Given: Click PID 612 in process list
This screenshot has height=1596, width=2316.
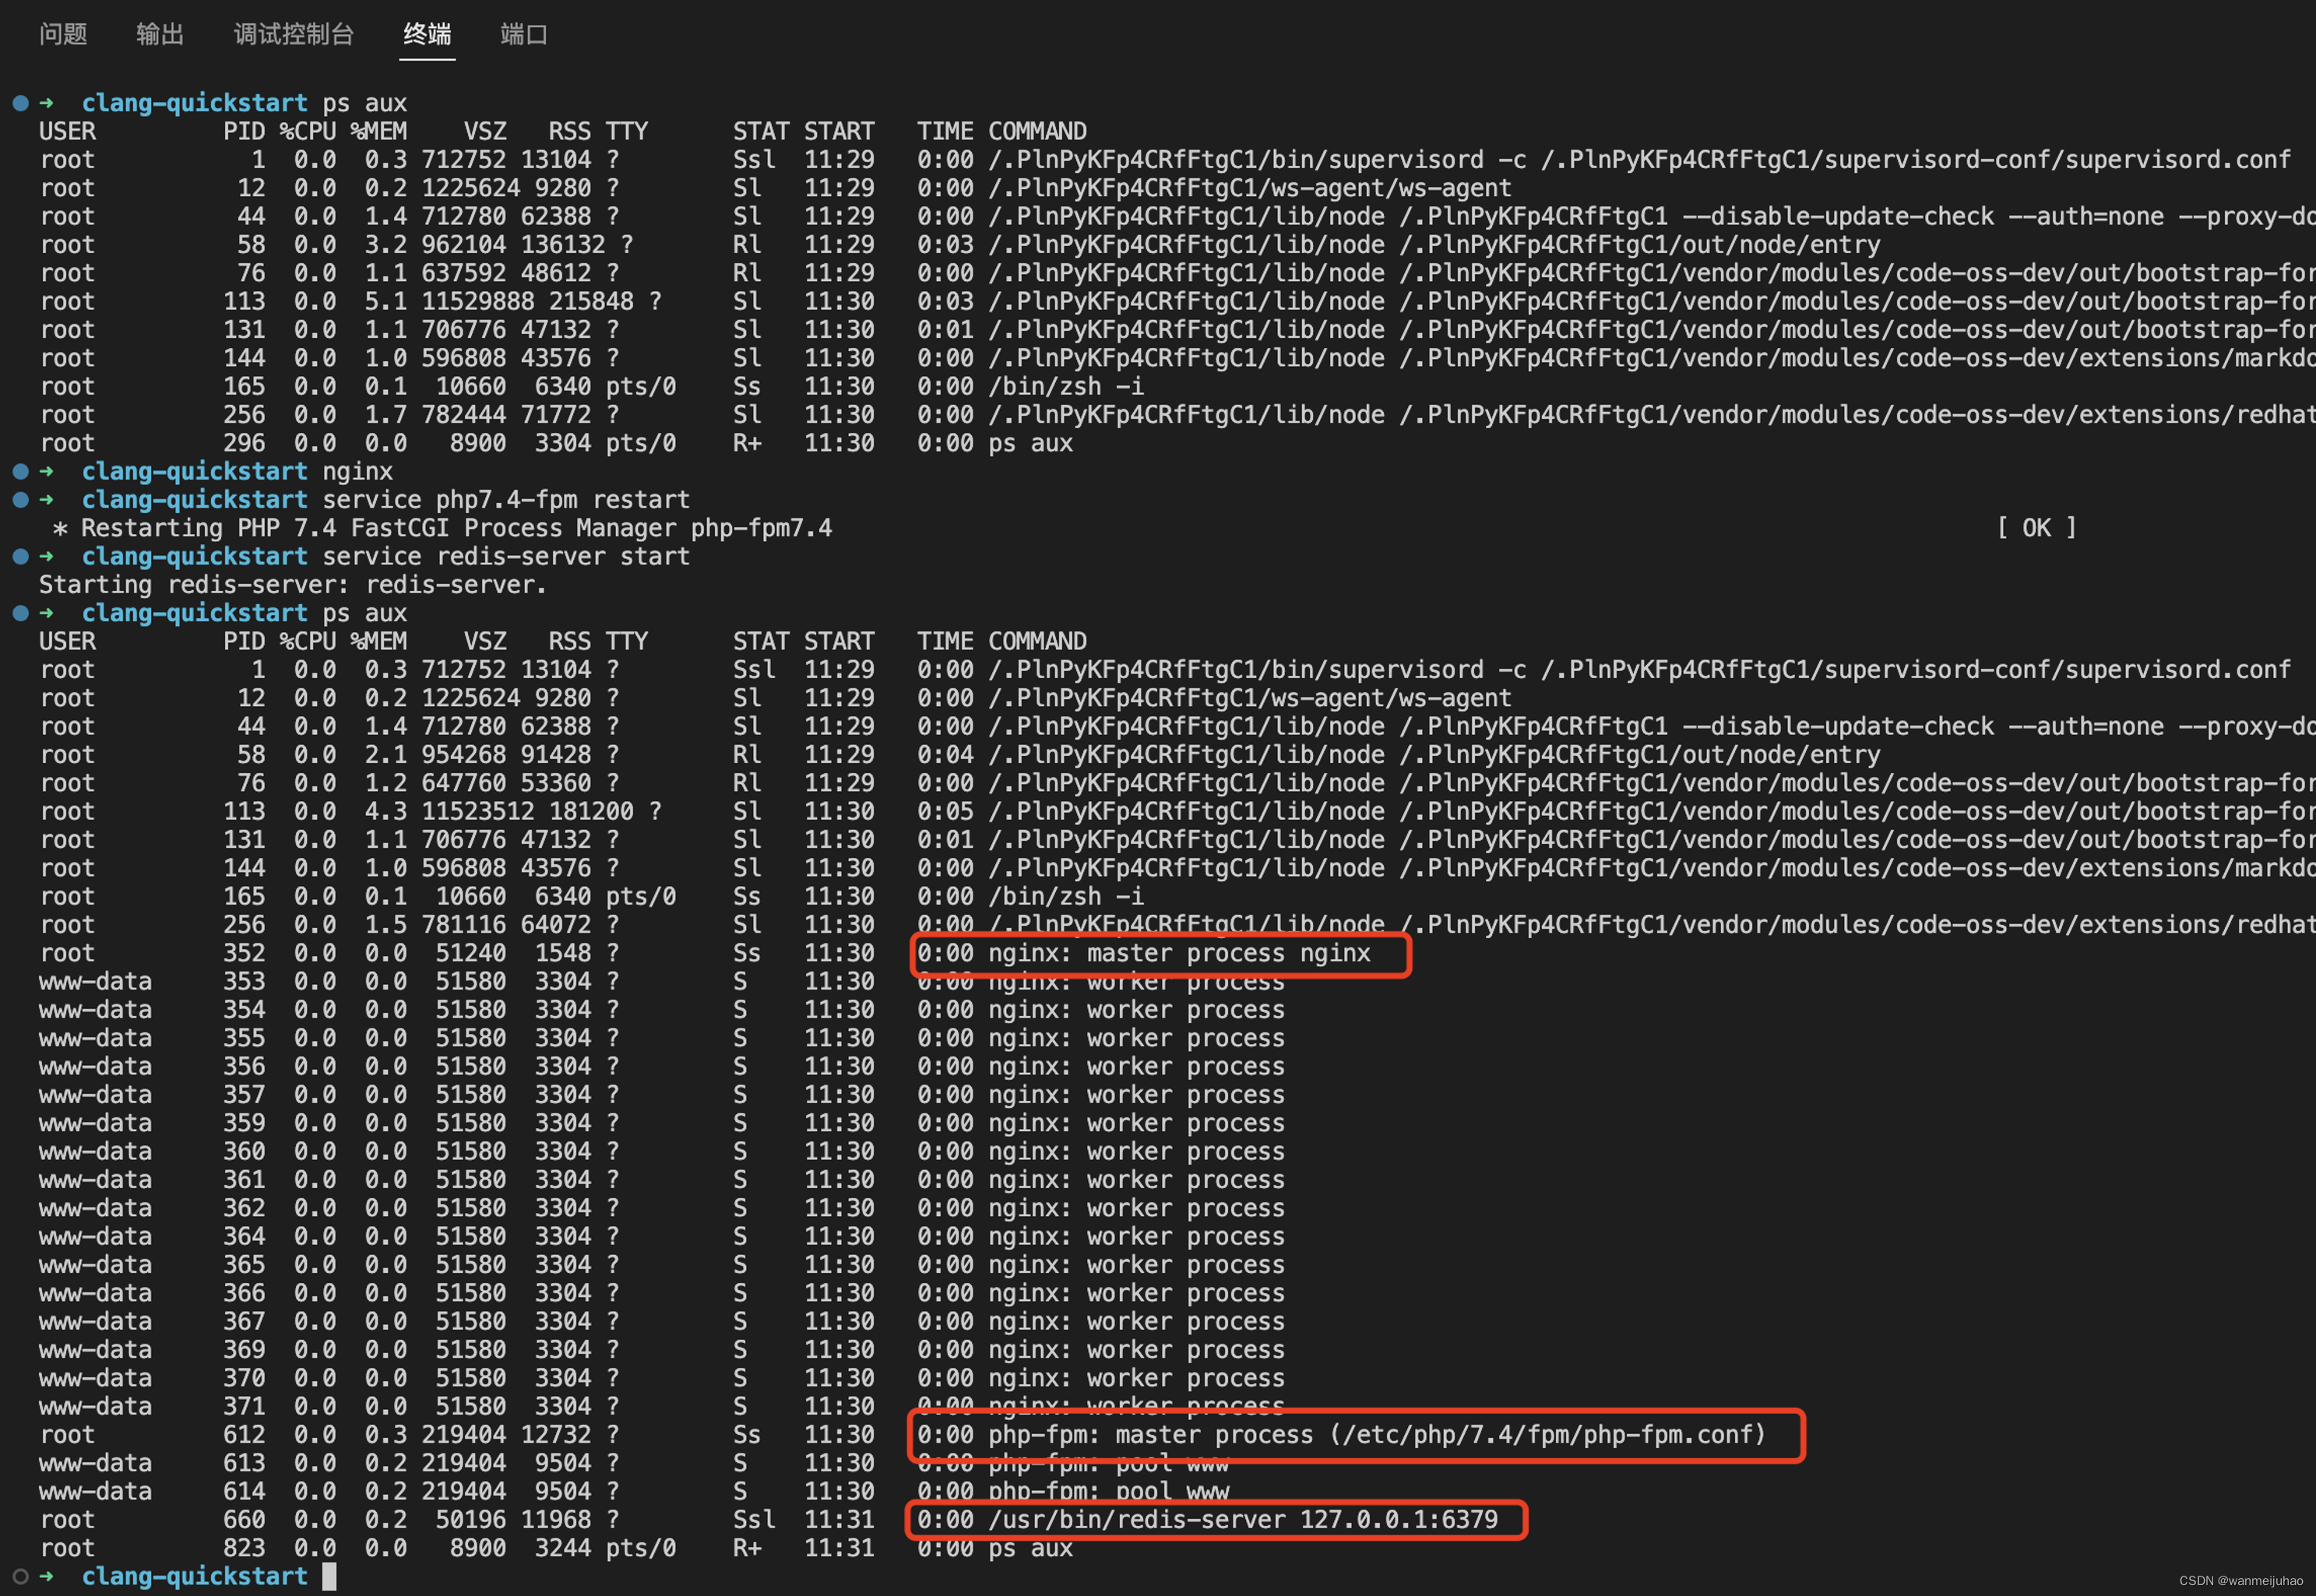Looking at the screenshot, I should pos(244,1435).
